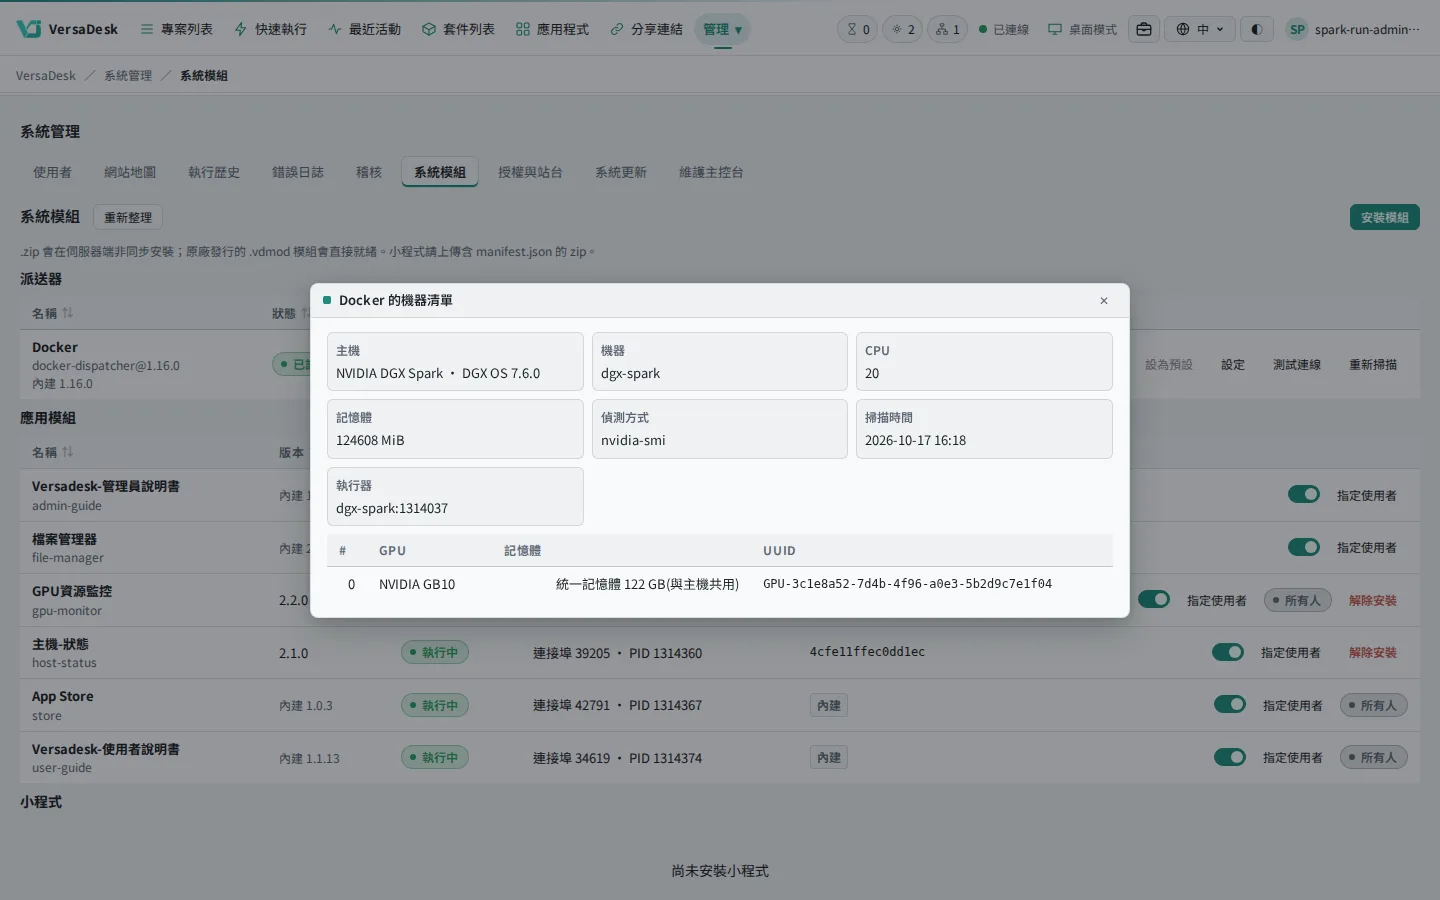Close the Docker 的機器清單 dialog
The height and width of the screenshot is (900, 1440).
[x=1104, y=301]
